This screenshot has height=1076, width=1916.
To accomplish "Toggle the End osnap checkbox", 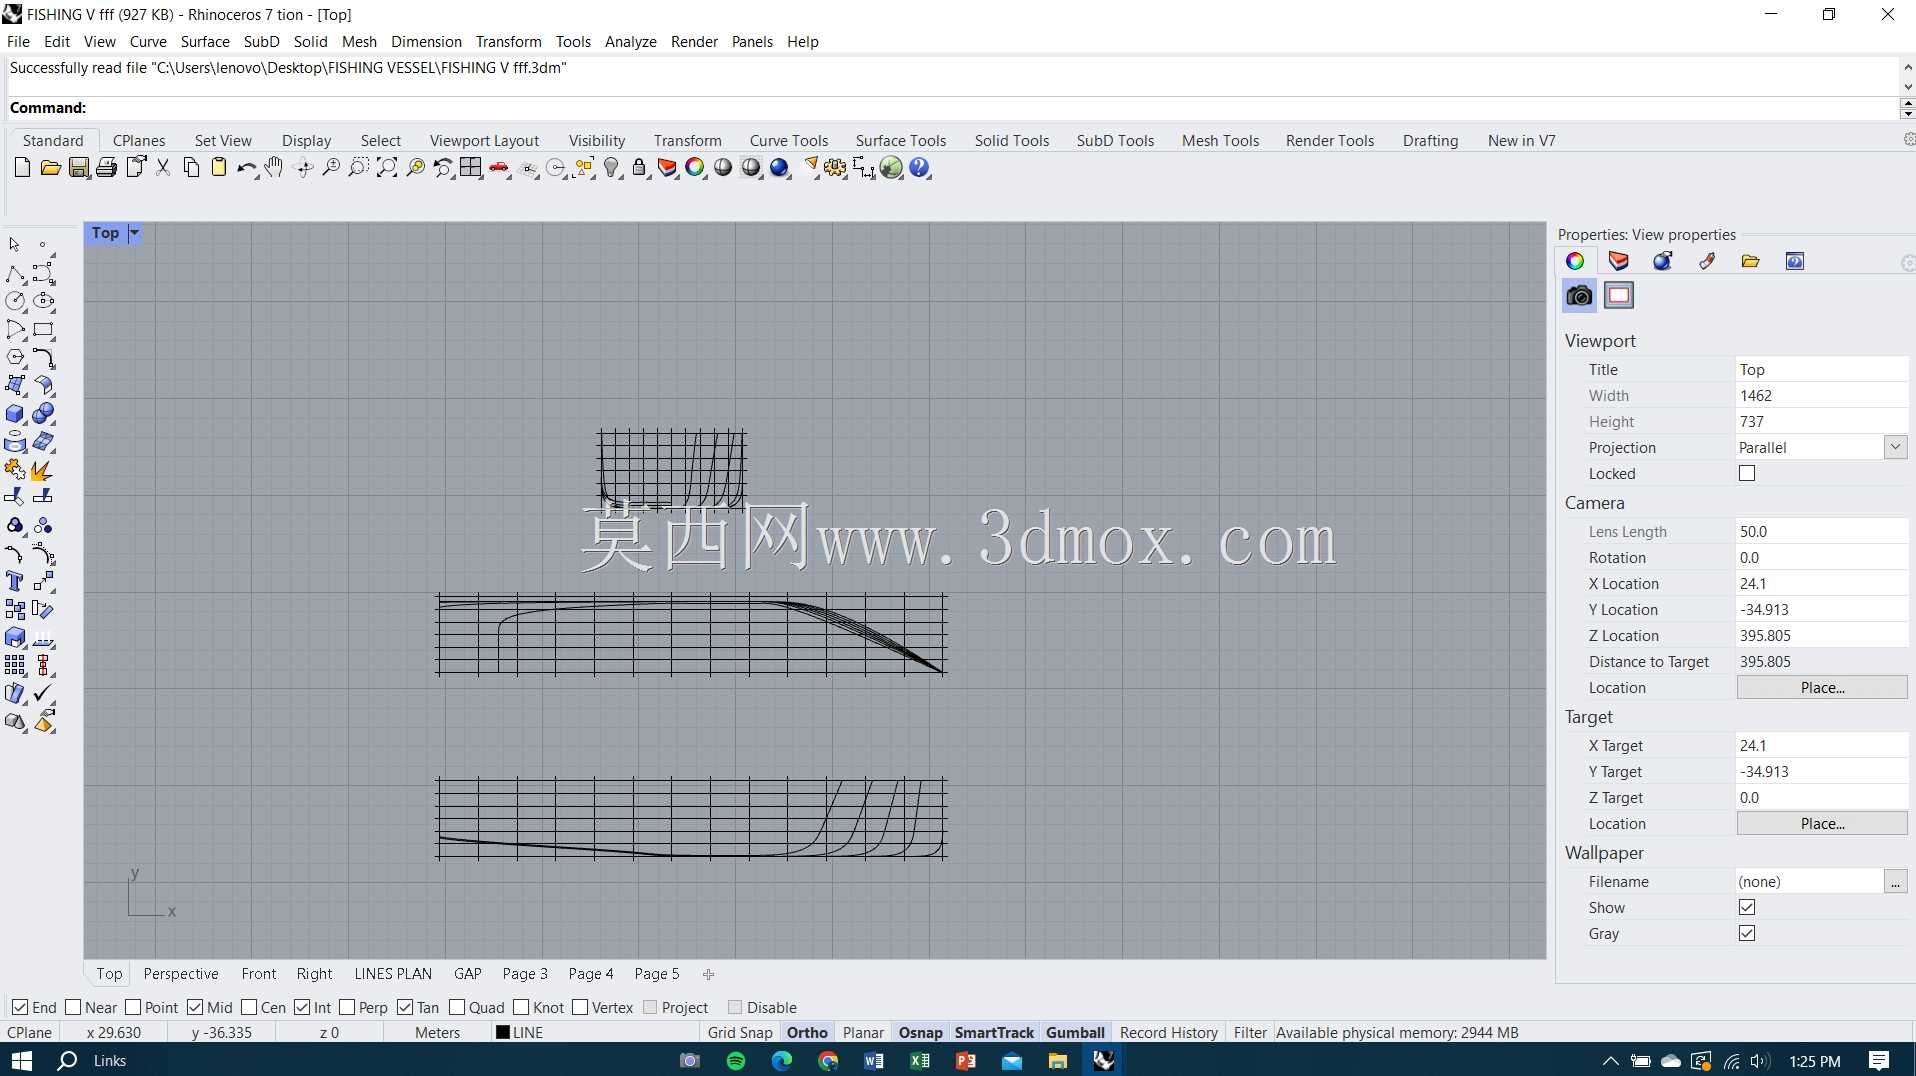I will tap(19, 1007).
